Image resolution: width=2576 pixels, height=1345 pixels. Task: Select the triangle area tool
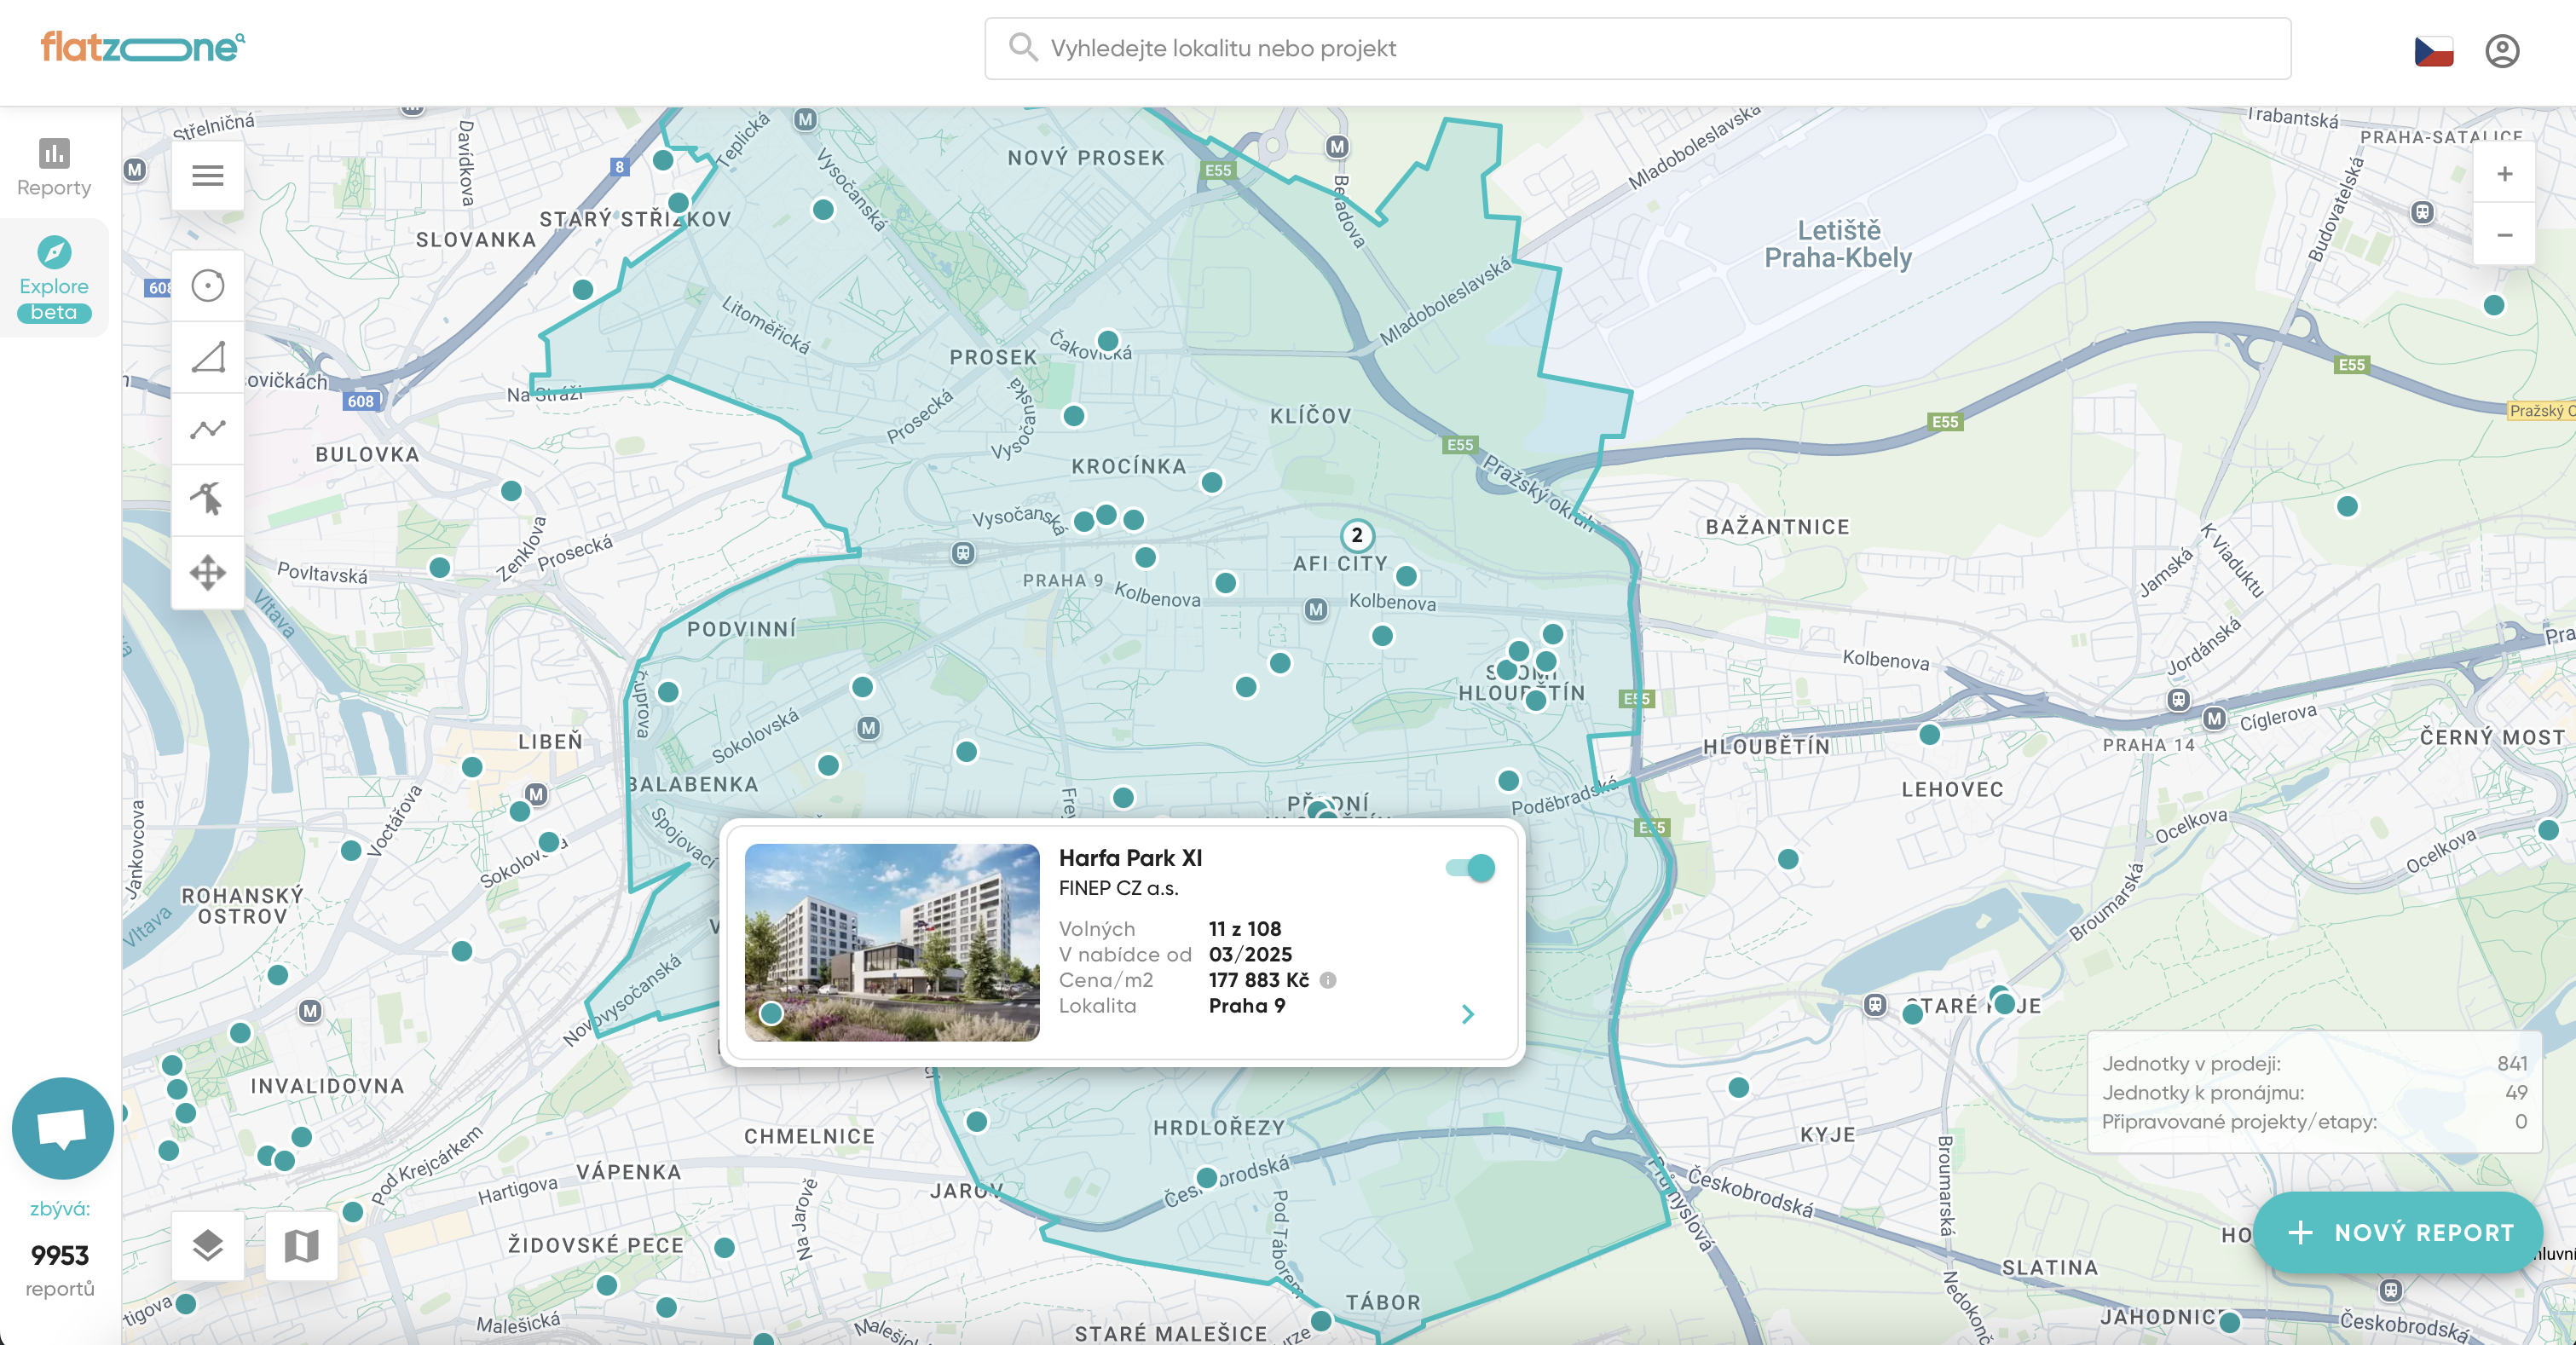click(x=207, y=357)
